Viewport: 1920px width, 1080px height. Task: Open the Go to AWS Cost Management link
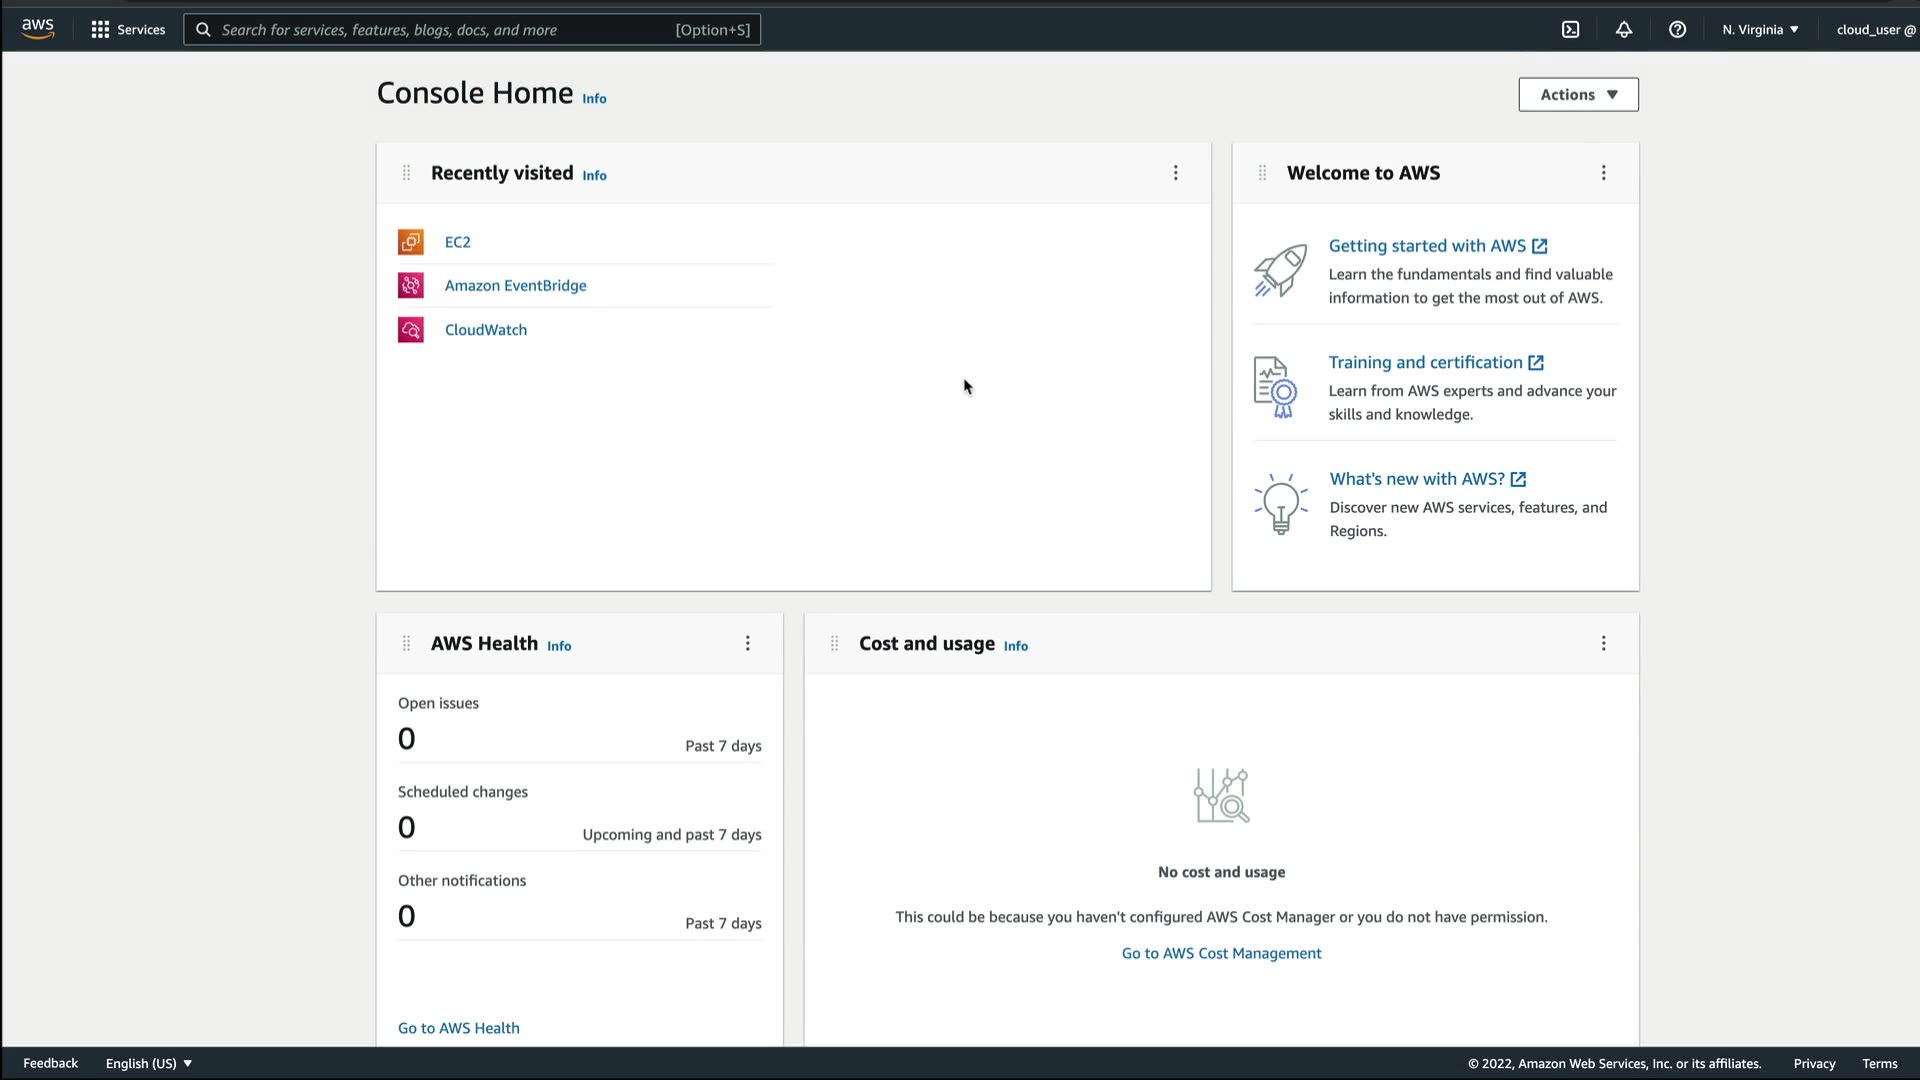pos(1221,954)
